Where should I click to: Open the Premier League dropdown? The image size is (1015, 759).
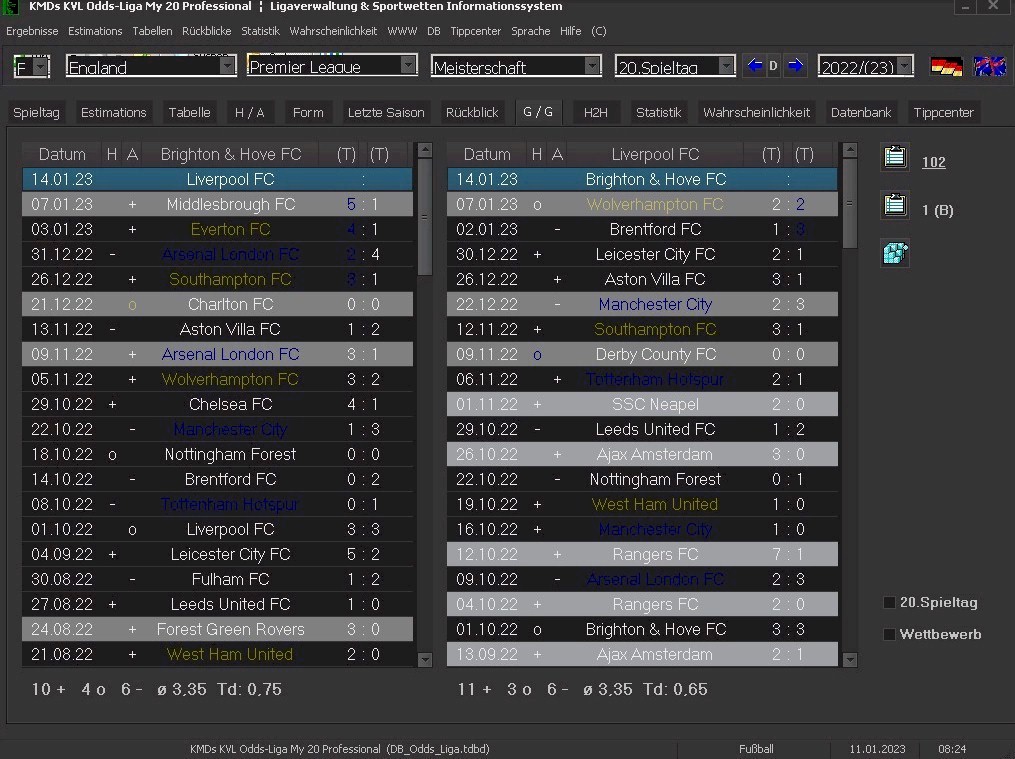point(408,66)
